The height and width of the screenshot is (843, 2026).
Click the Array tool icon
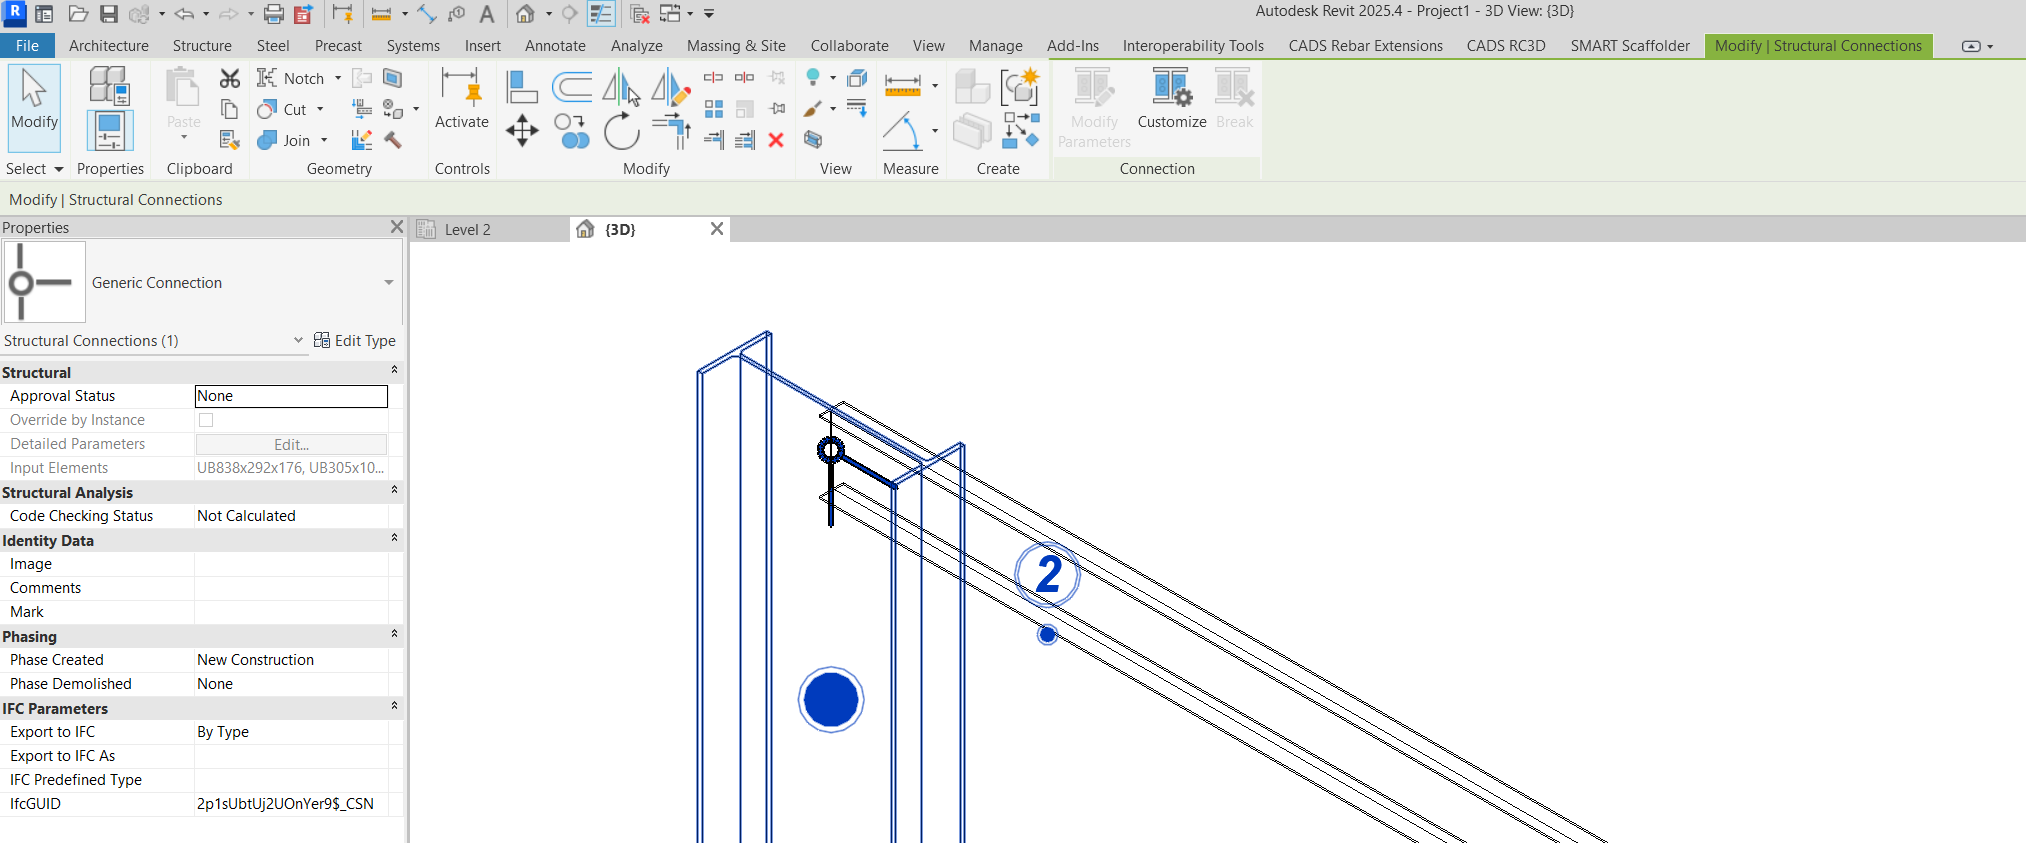(714, 108)
